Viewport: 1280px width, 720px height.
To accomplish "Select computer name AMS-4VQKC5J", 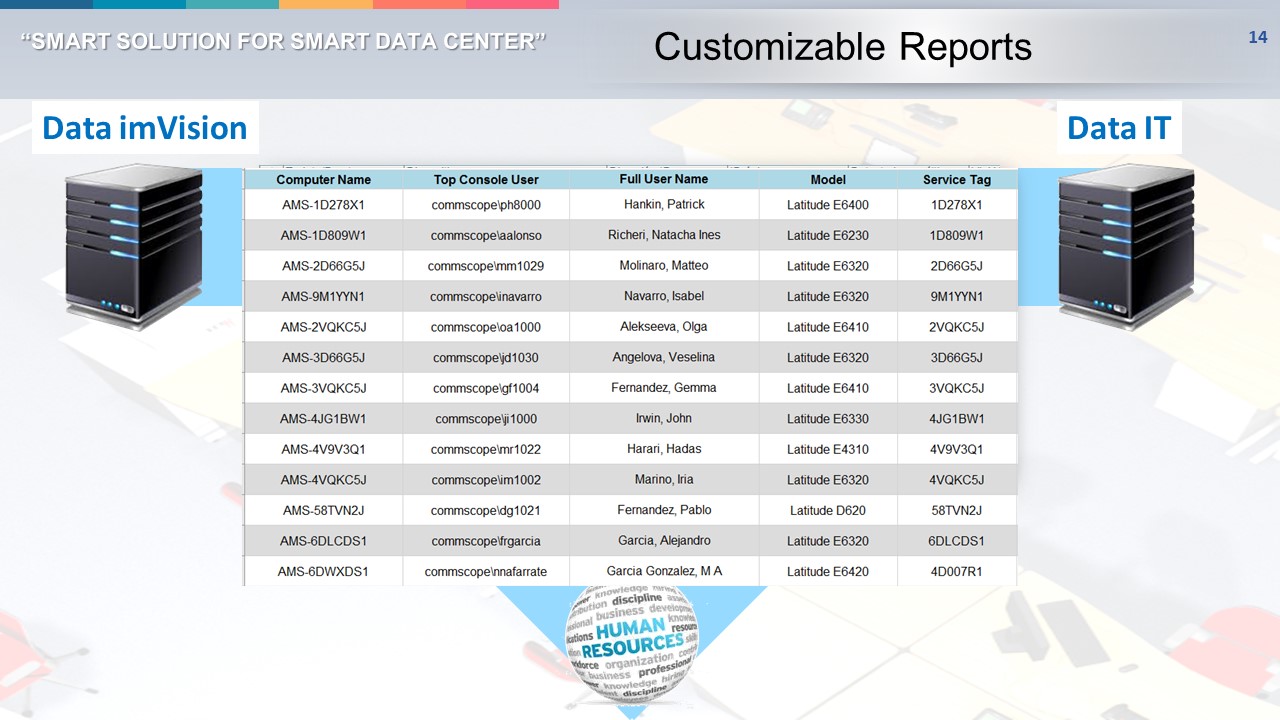I will [x=323, y=480].
